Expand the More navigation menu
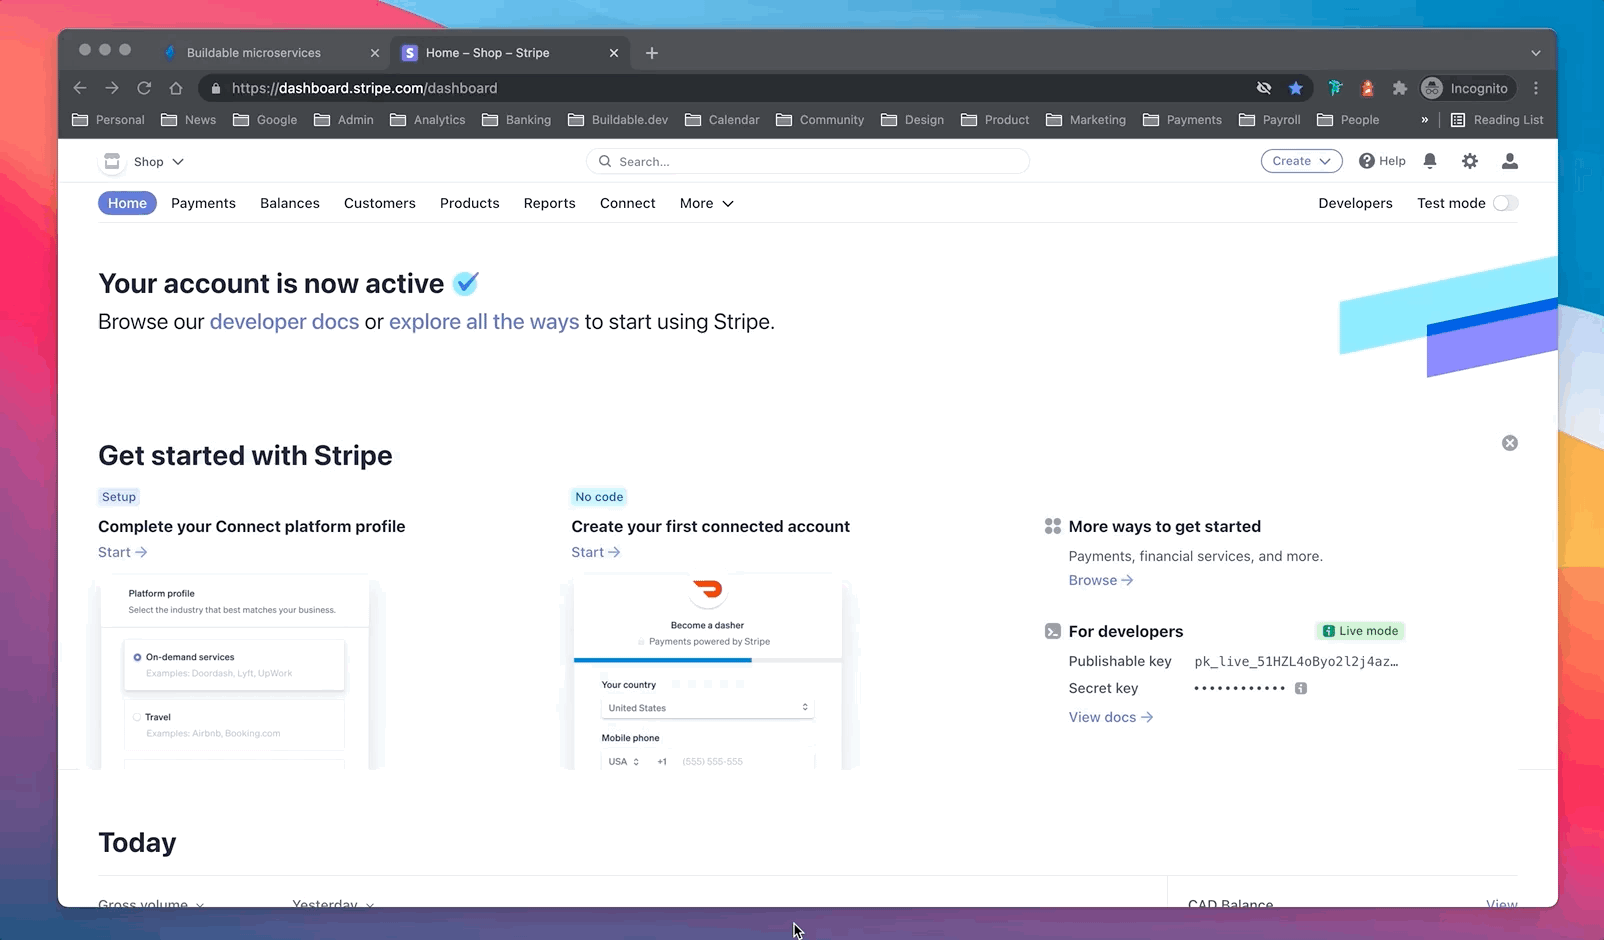The image size is (1604, 940). click(706, 203)
